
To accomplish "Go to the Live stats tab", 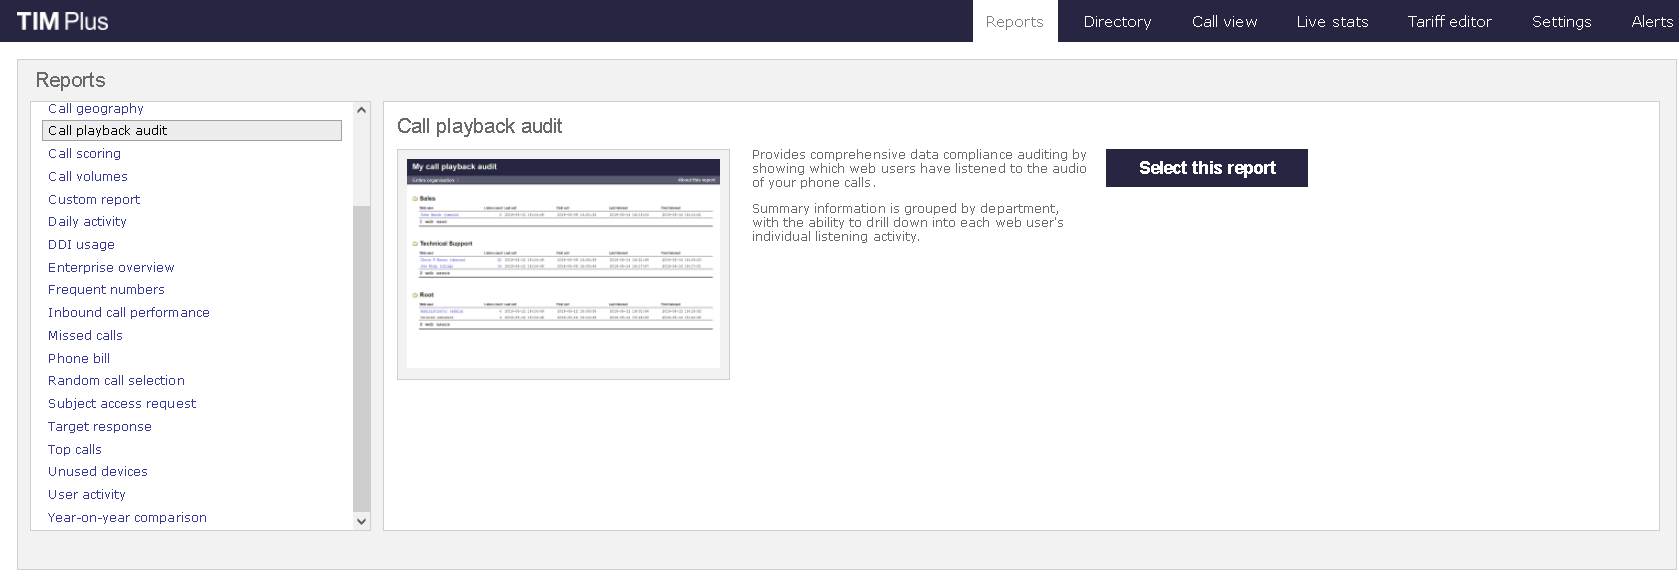I will [x=1332, y=21].
